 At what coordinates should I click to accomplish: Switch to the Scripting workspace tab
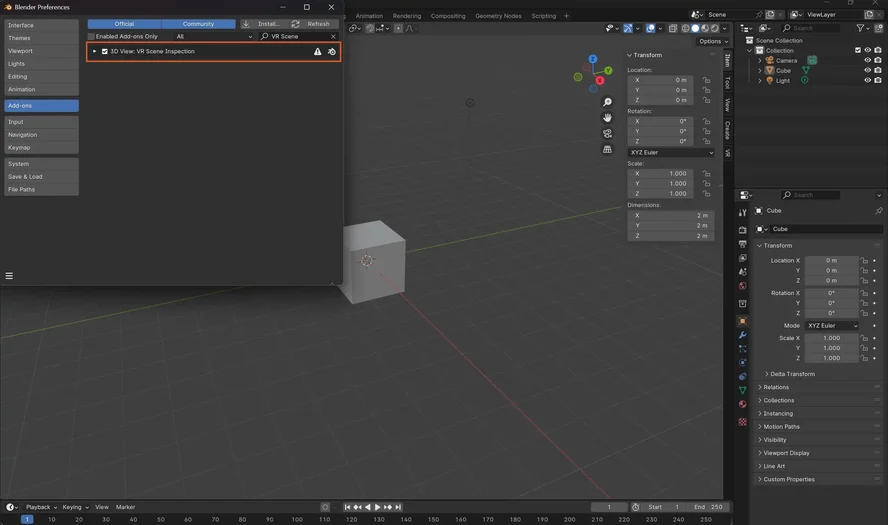coord(543,16)
